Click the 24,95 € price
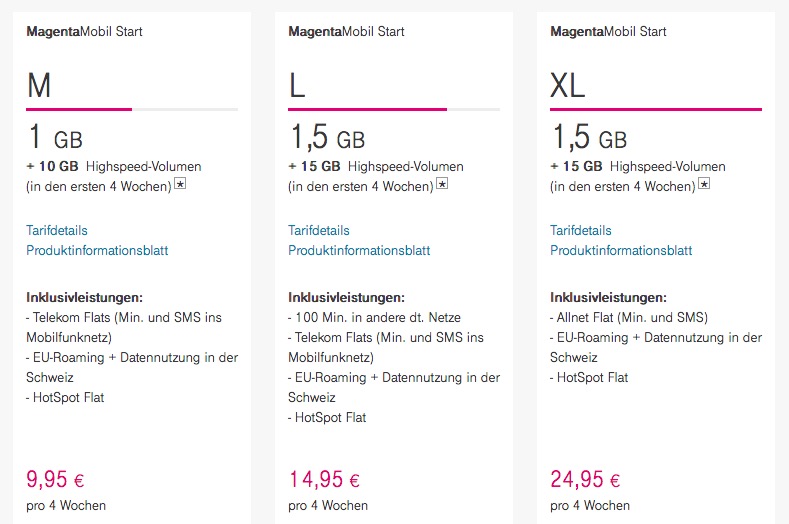The height and width of the screenshot is (524, 789). [586, 480]
